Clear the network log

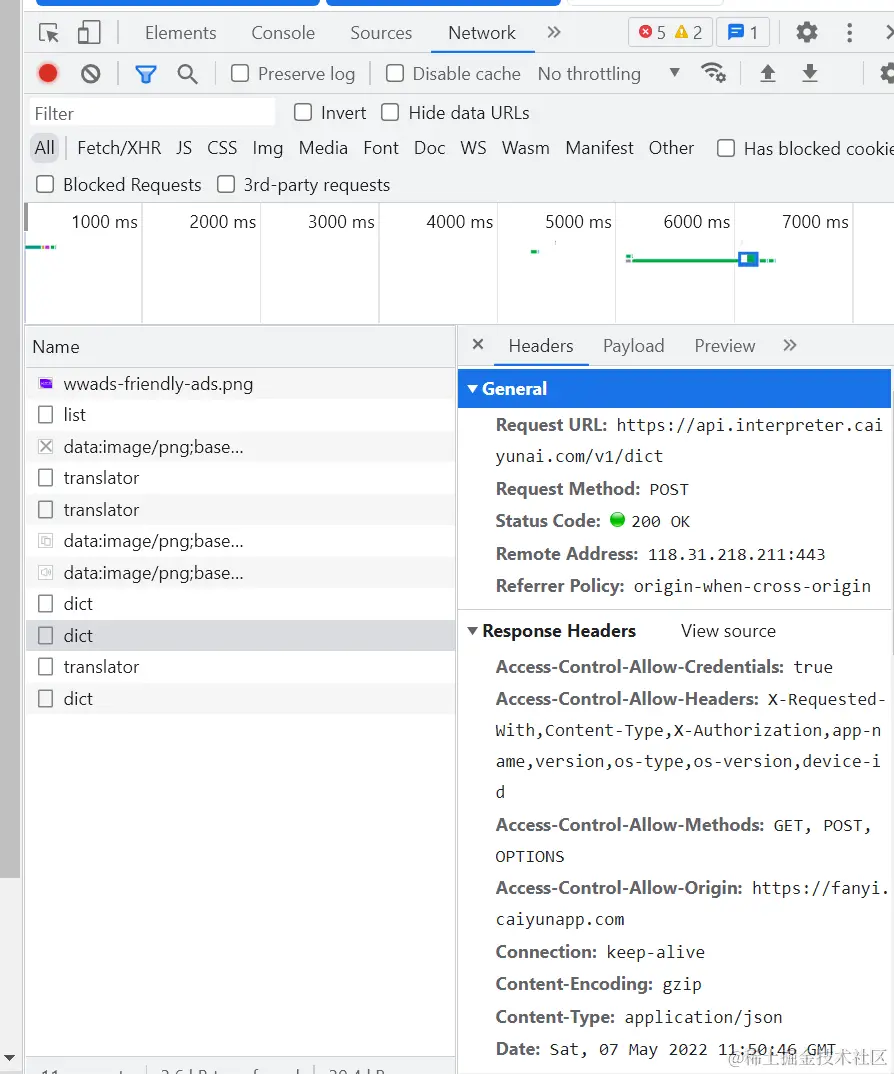(90, 73)
